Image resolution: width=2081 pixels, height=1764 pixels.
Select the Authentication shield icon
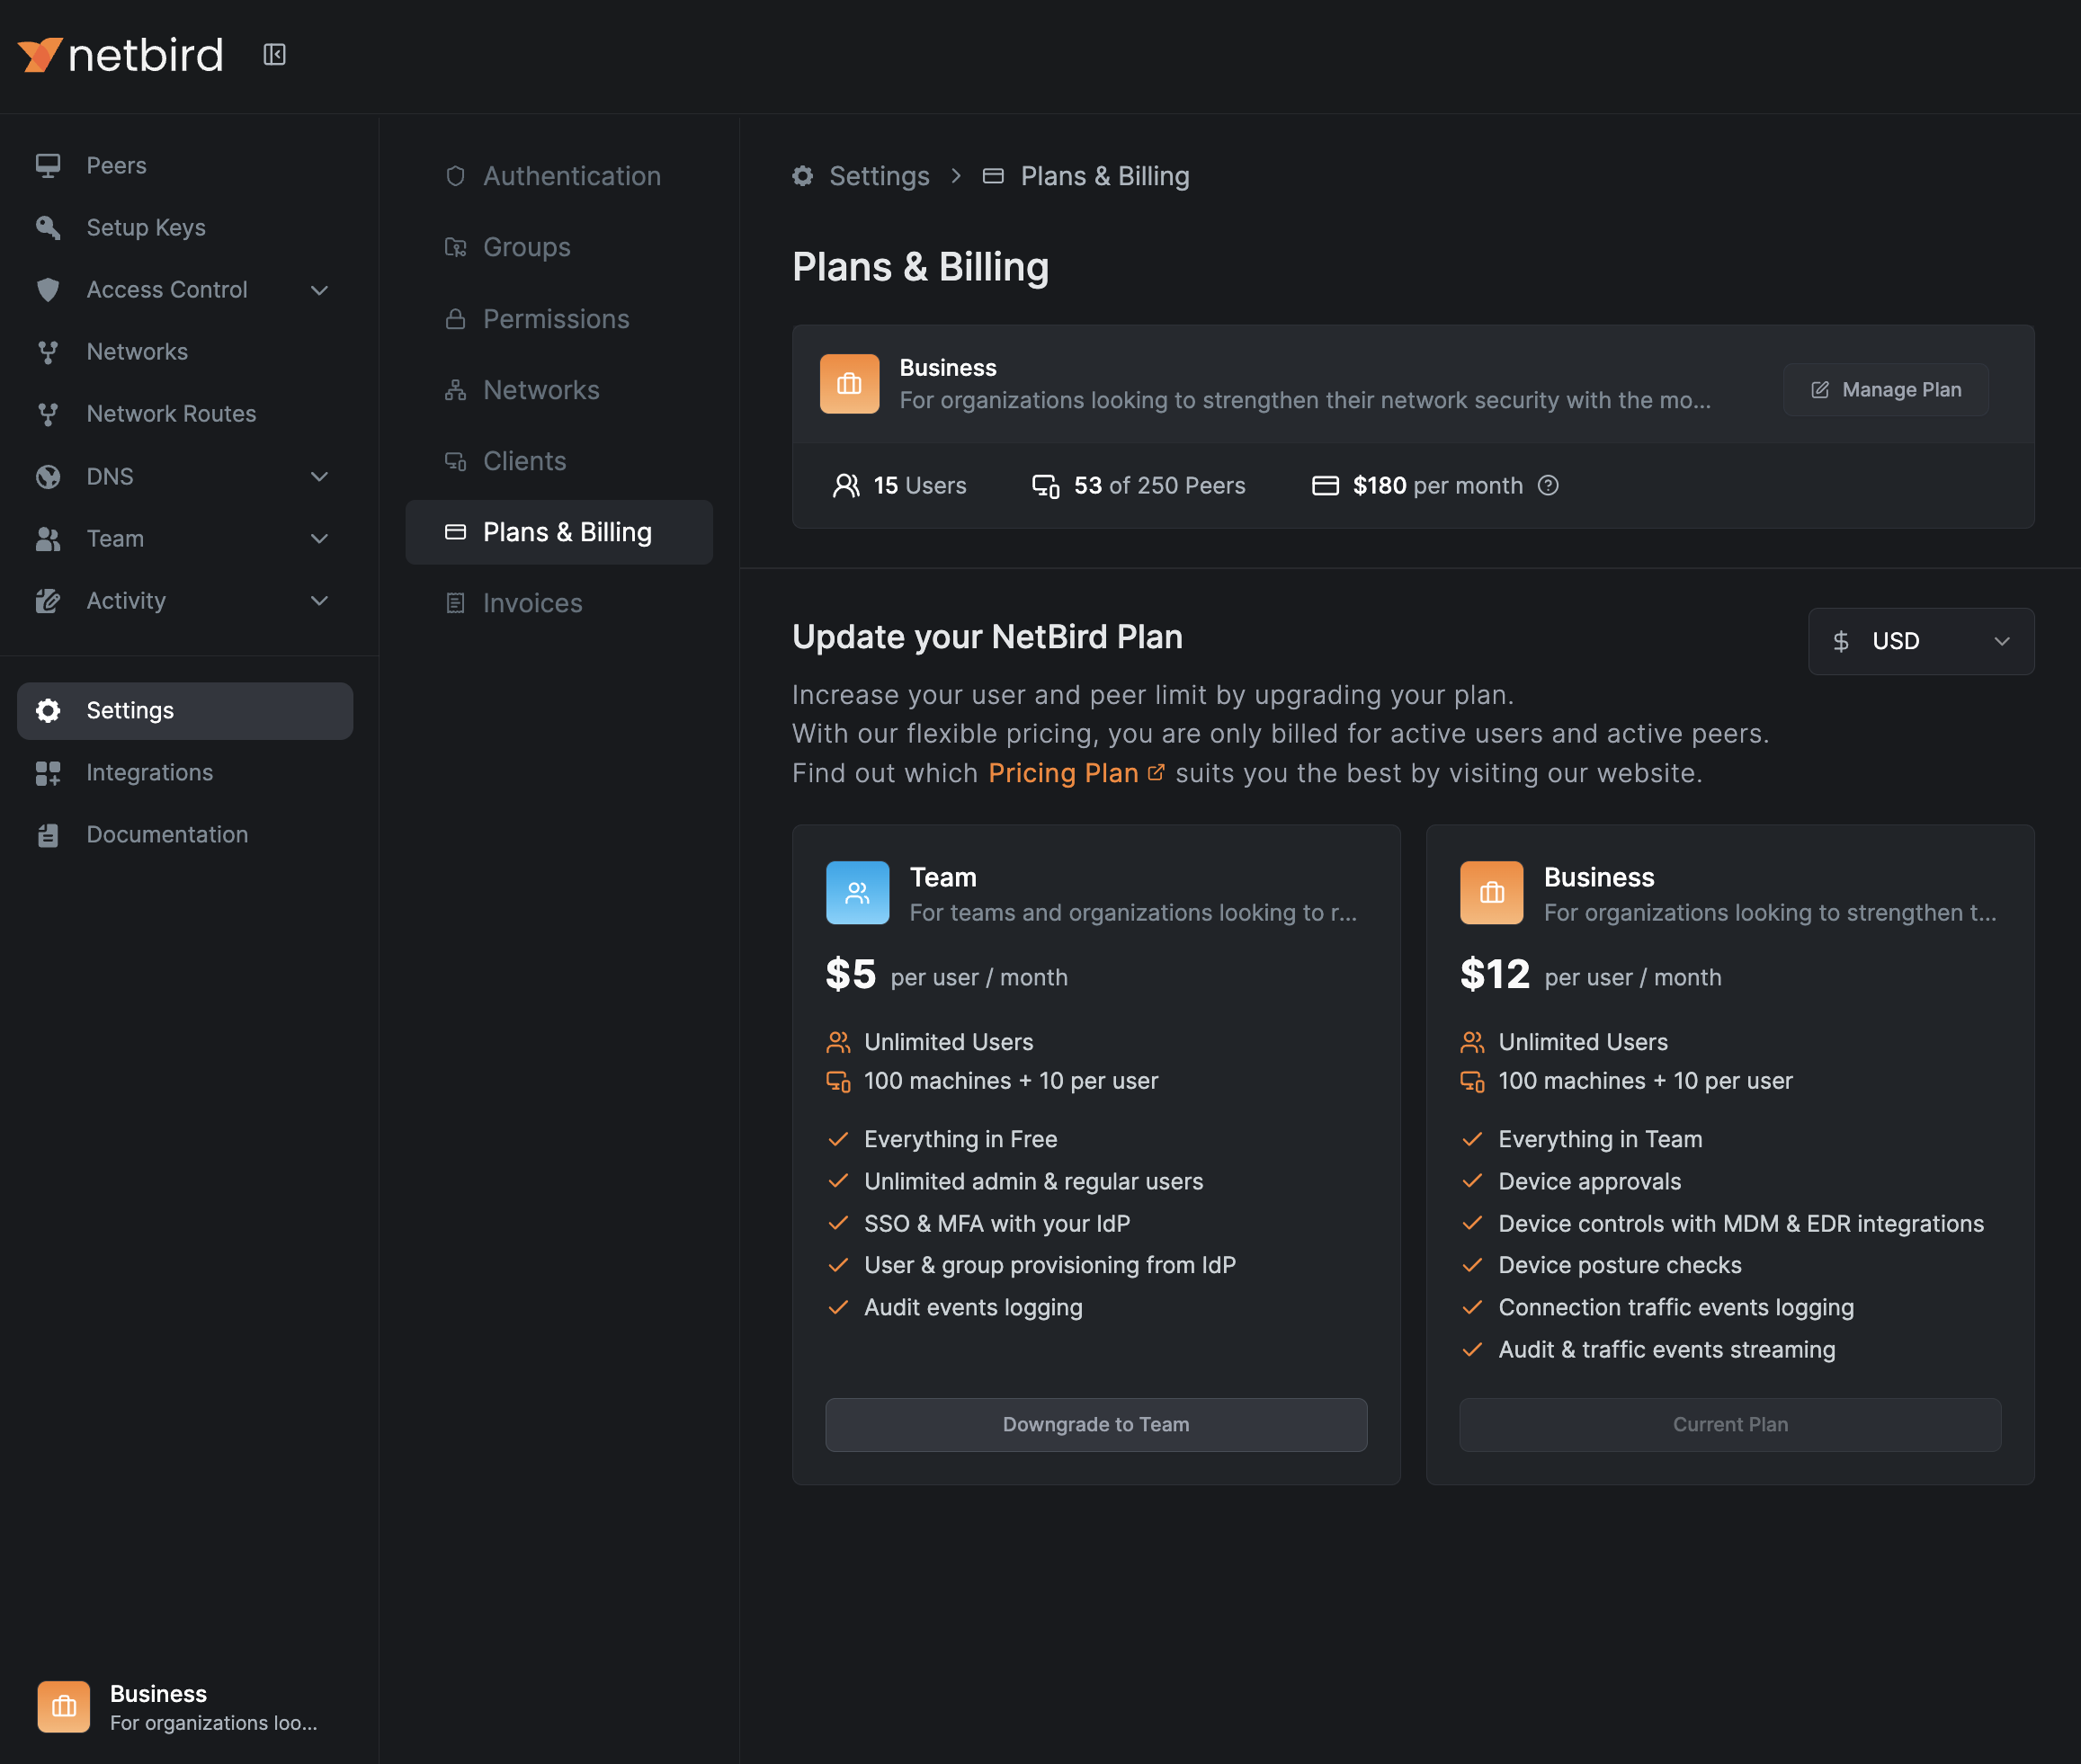[x=456, y=175]
